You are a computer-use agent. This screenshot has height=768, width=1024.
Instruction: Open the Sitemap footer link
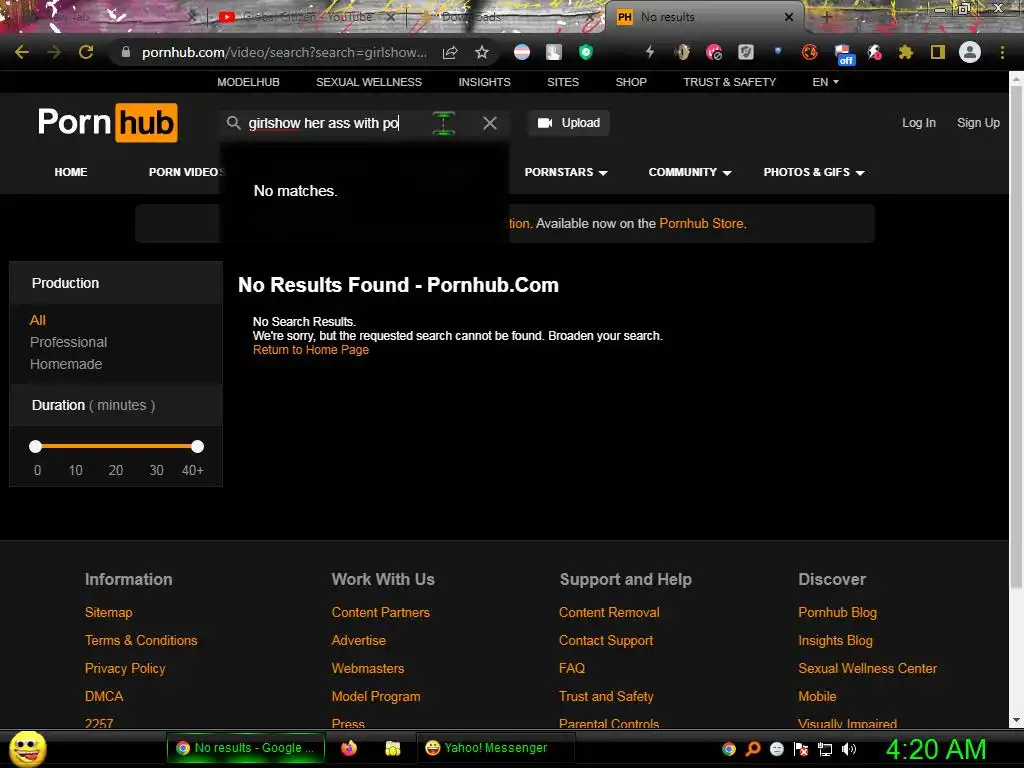click(108, 613)
